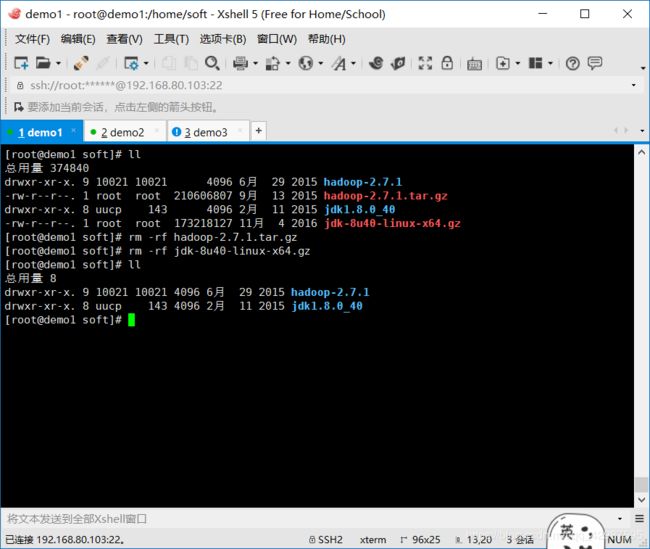This screenshot has width=650, height=549.
Task: Open the 工具(T) menu
Action: [x=171, y=39]
